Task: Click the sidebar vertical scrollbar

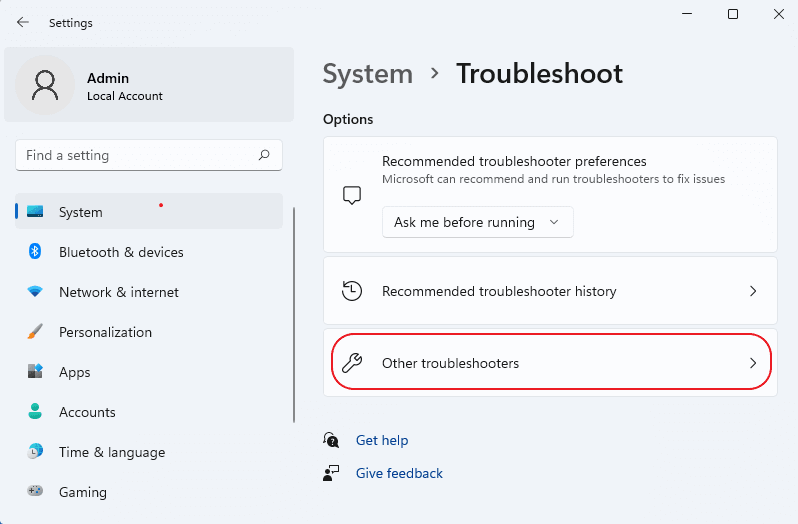Action: (294, 314)
